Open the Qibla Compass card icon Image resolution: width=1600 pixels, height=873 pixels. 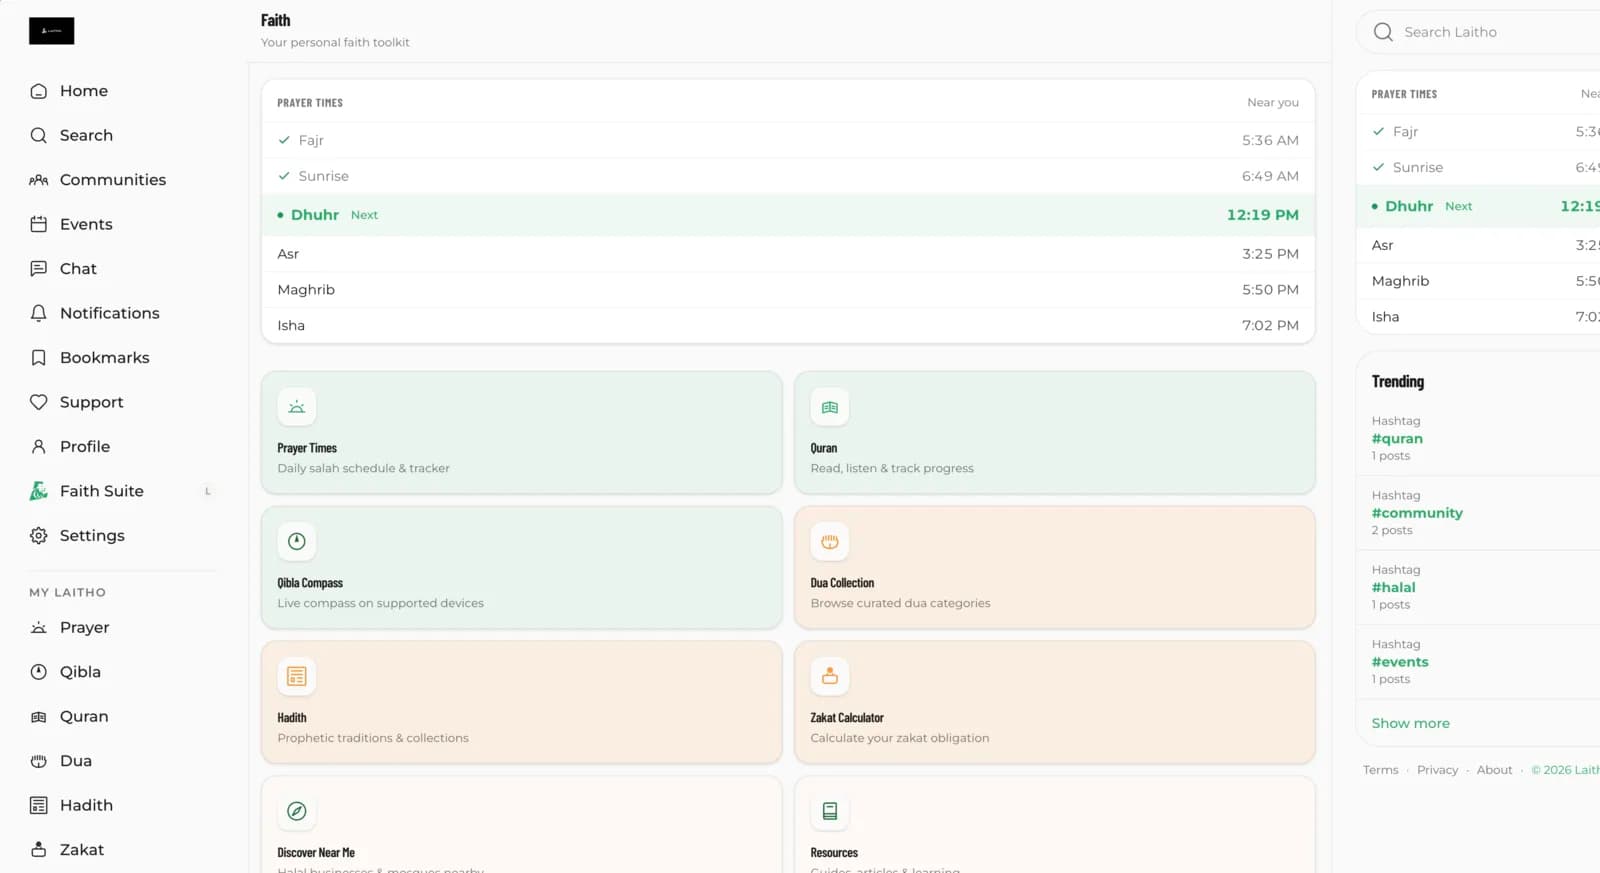tap(297, 541)
